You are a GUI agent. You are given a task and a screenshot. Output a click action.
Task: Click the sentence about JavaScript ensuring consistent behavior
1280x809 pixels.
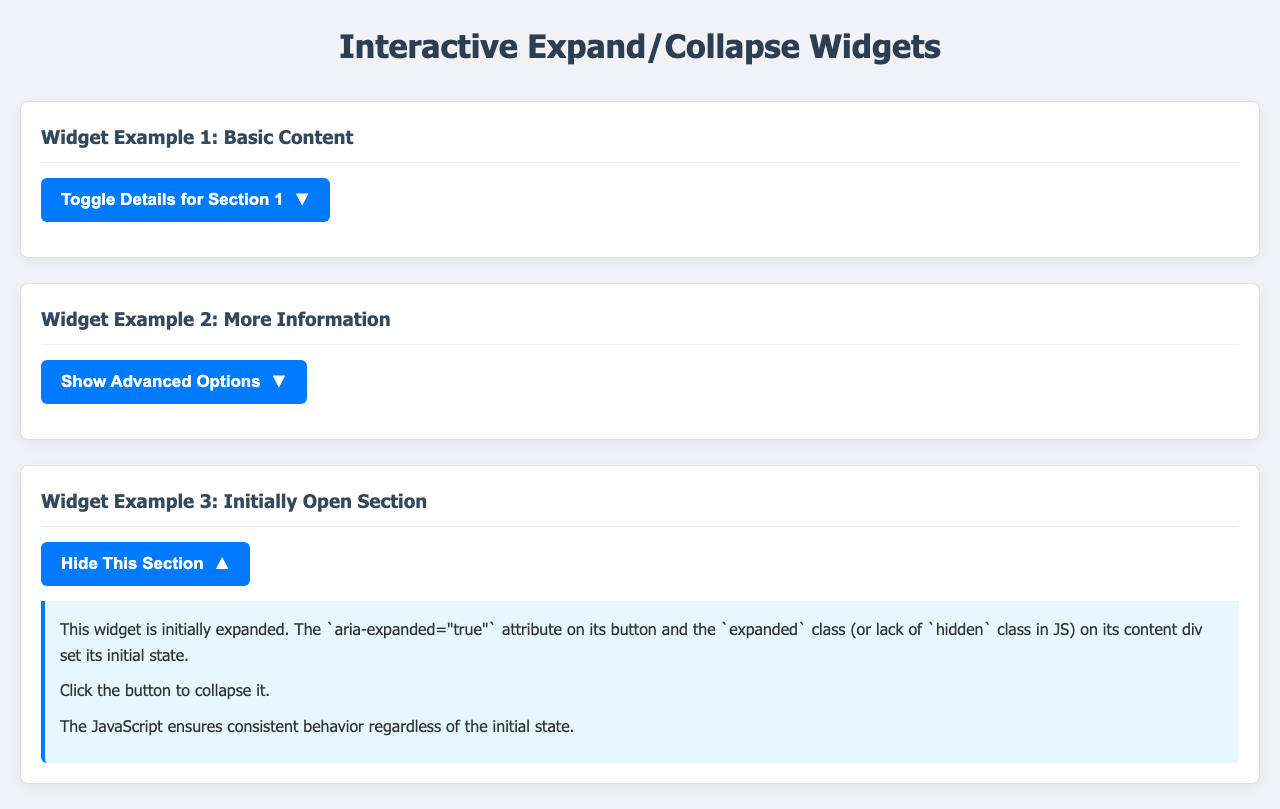point(317,726)
